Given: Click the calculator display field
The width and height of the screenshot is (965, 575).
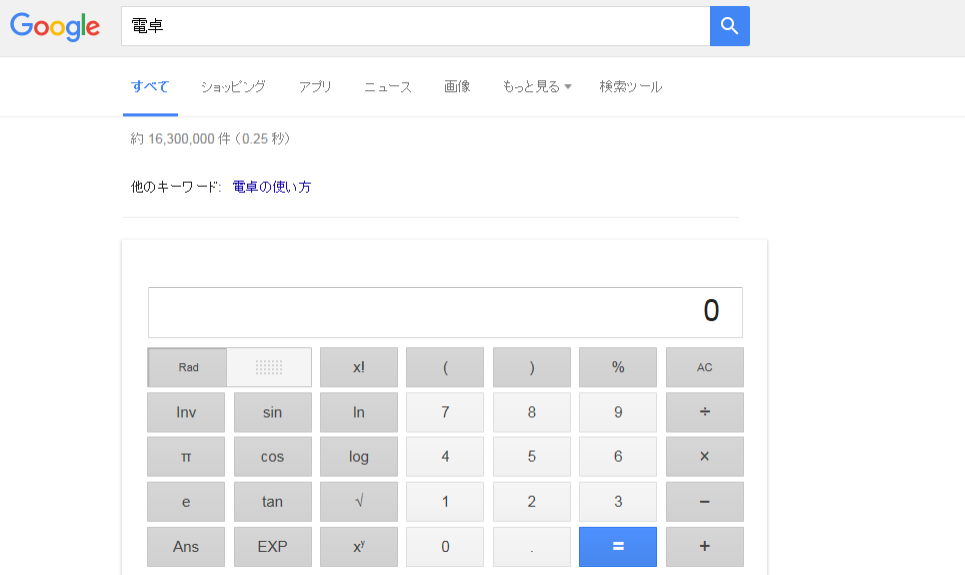Looking at the screenshot, I should (445, 312).
